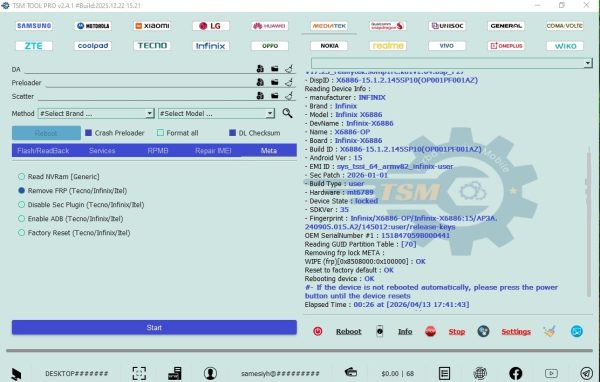Click the screenshot capture frame icon
The width and height of the screenshot is (600, 382).
pos(139,373)
